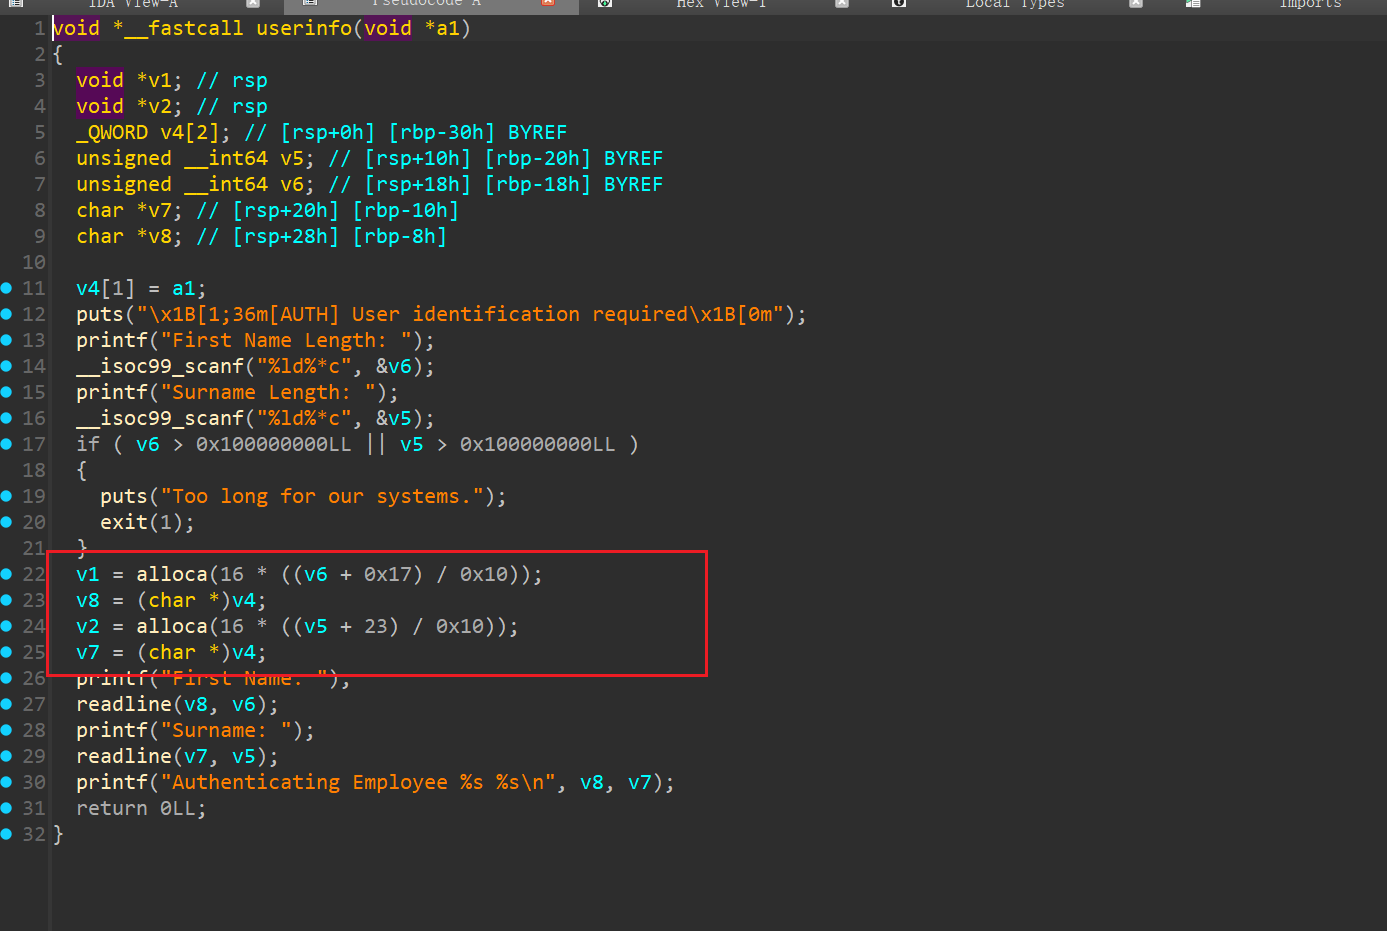Click &v6 argument in first scanf call
Image resolution: width=1387 pixels, height=931 pixels.
394,366
